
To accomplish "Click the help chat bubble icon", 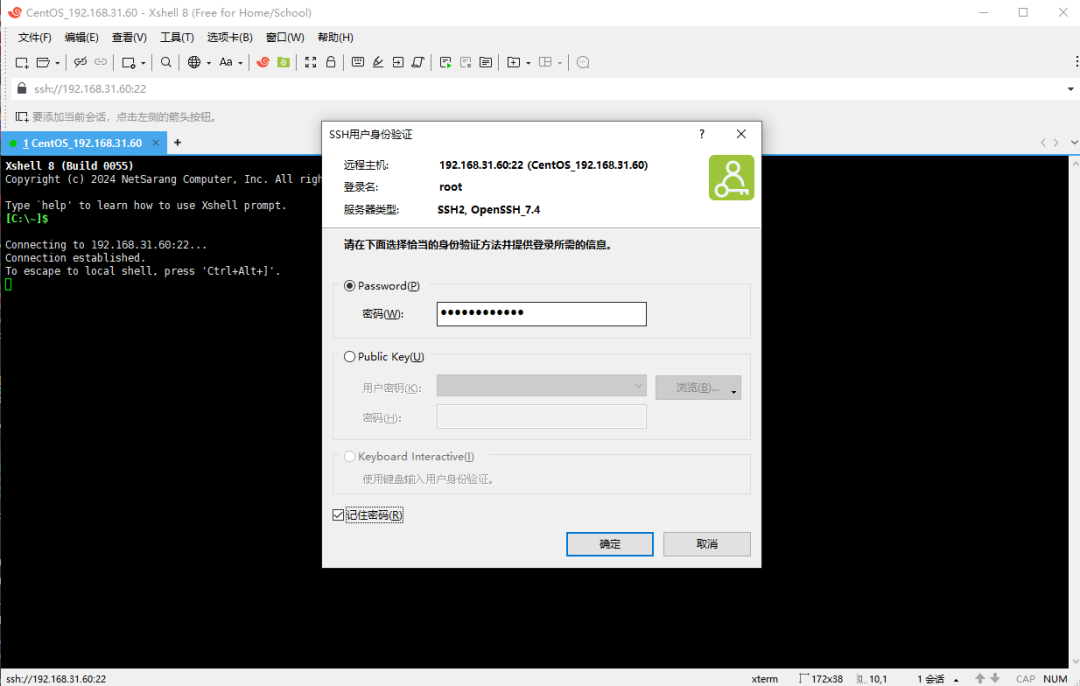I will pos(583,63).
